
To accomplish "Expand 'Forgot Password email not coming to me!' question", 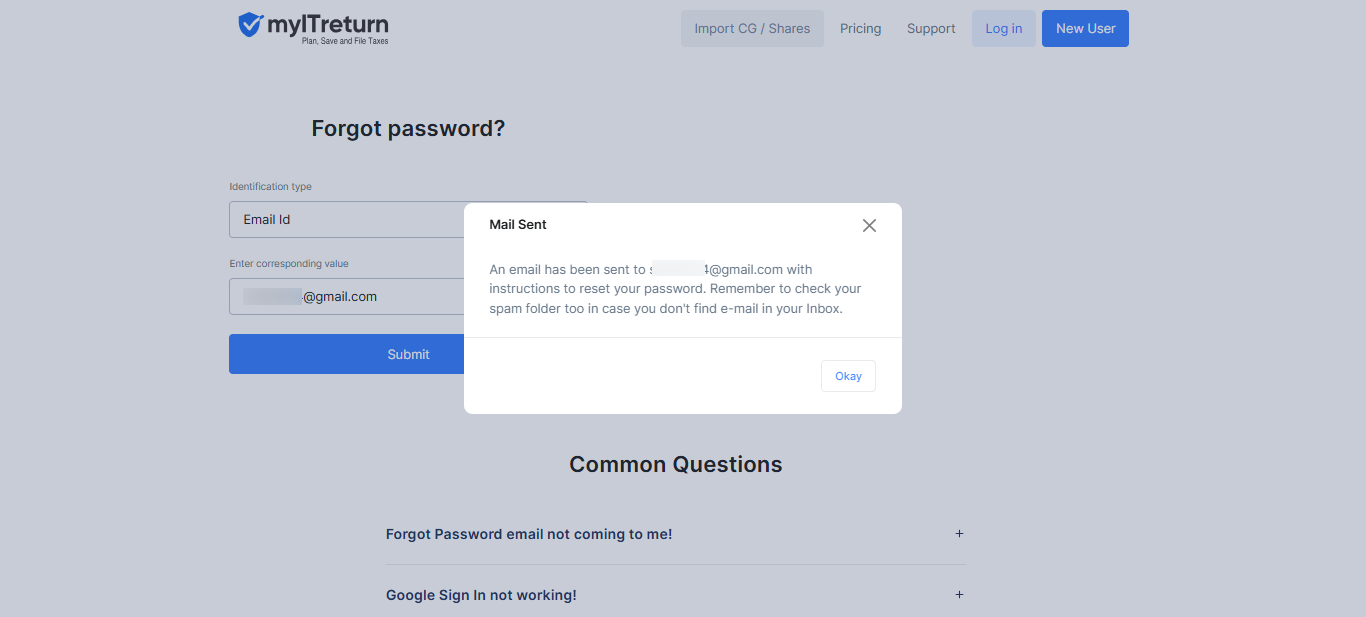I will click(x=529, y=534).
